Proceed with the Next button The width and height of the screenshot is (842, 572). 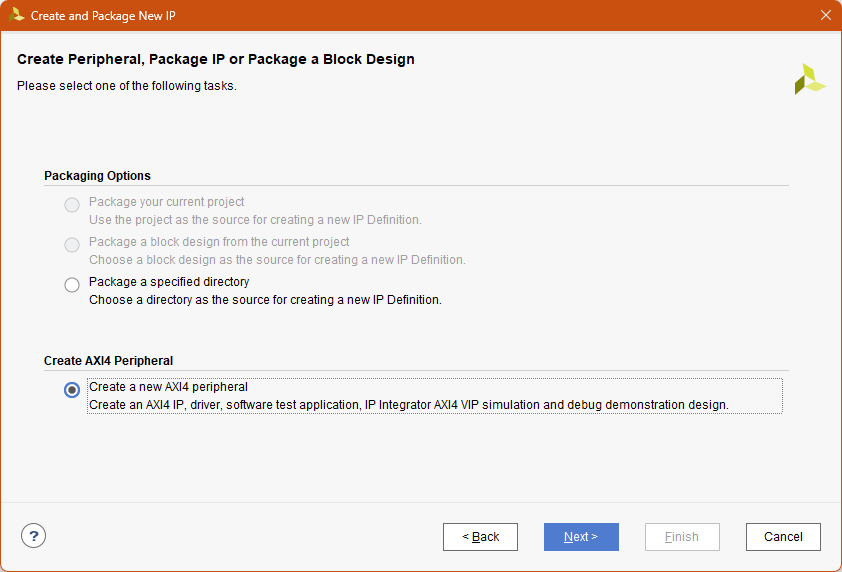581,537
